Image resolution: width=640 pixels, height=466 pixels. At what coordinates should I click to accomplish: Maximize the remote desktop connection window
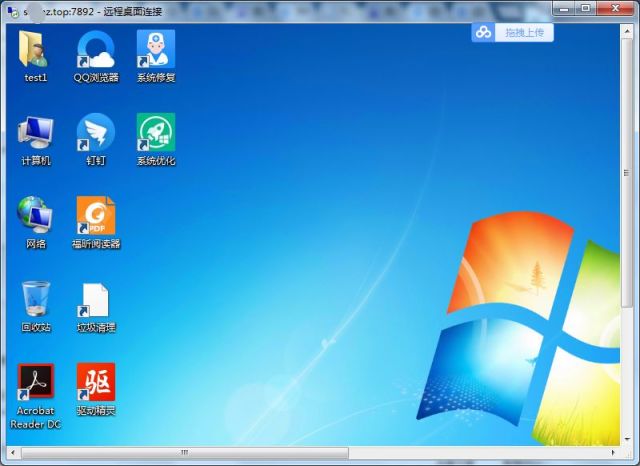pos(585,8)
